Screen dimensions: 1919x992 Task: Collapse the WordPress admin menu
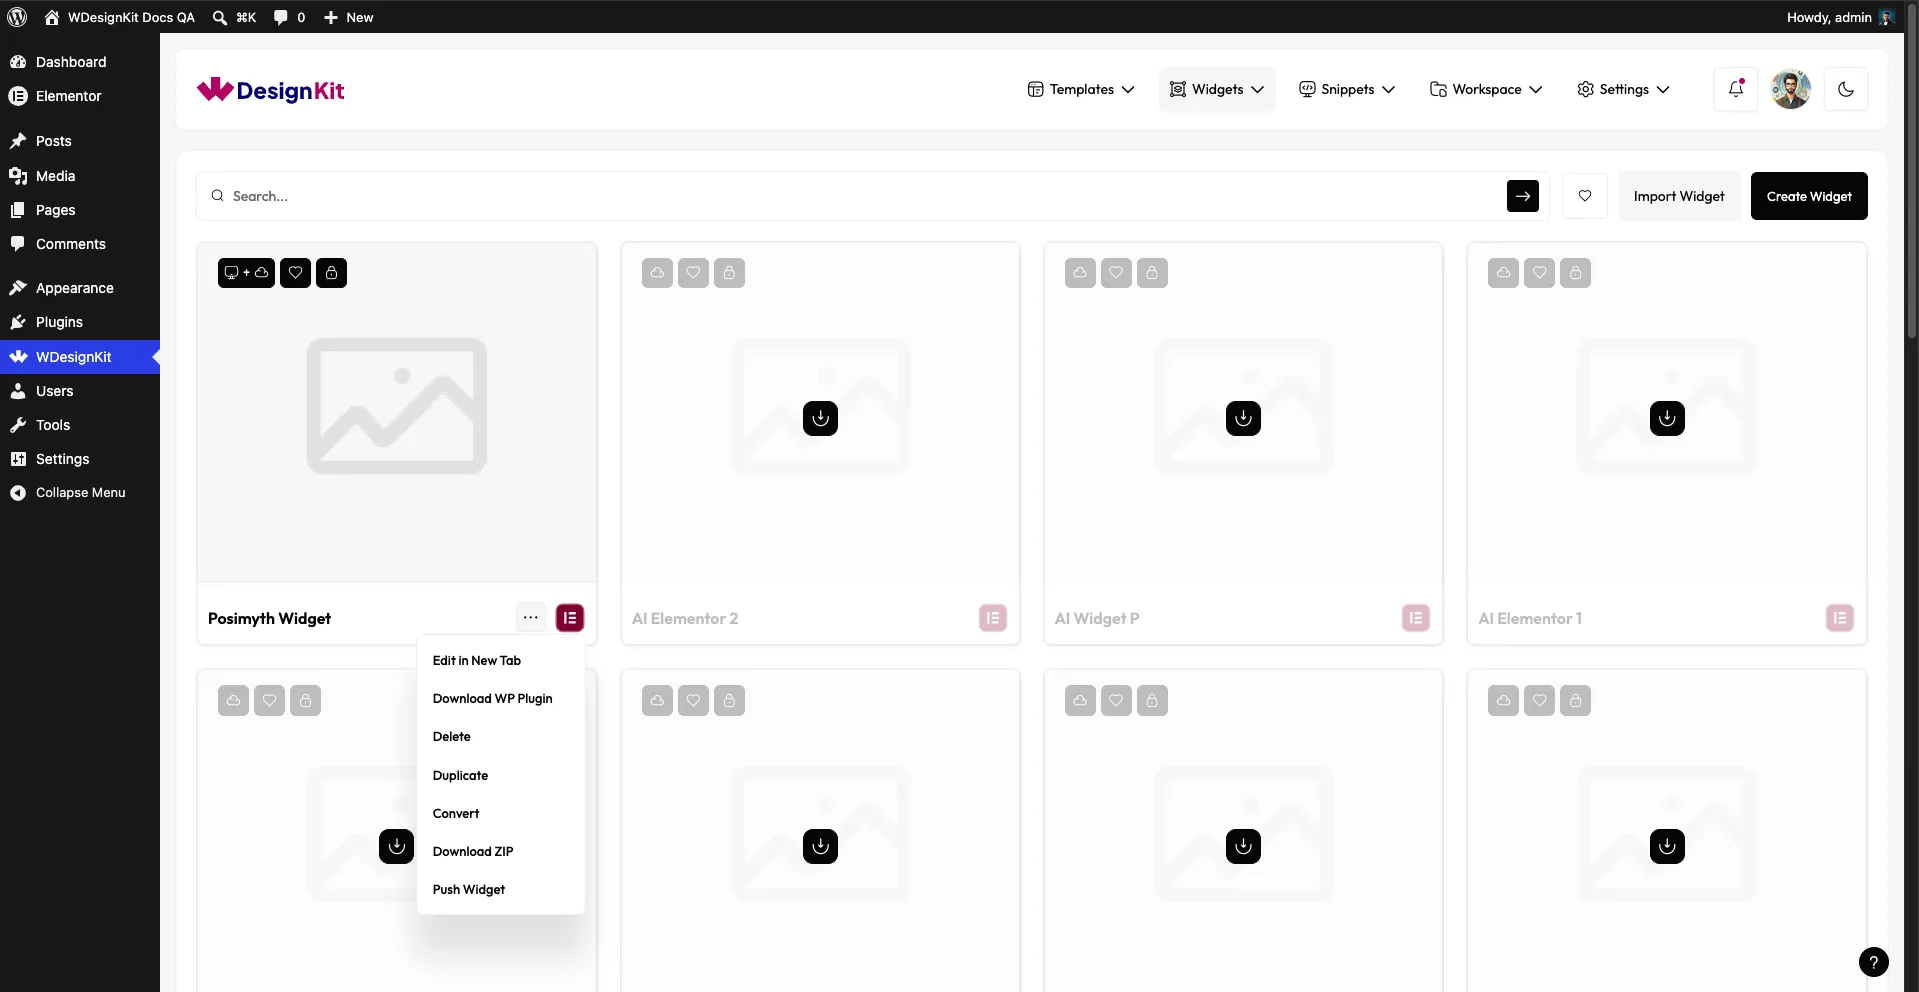click(80, 493)
